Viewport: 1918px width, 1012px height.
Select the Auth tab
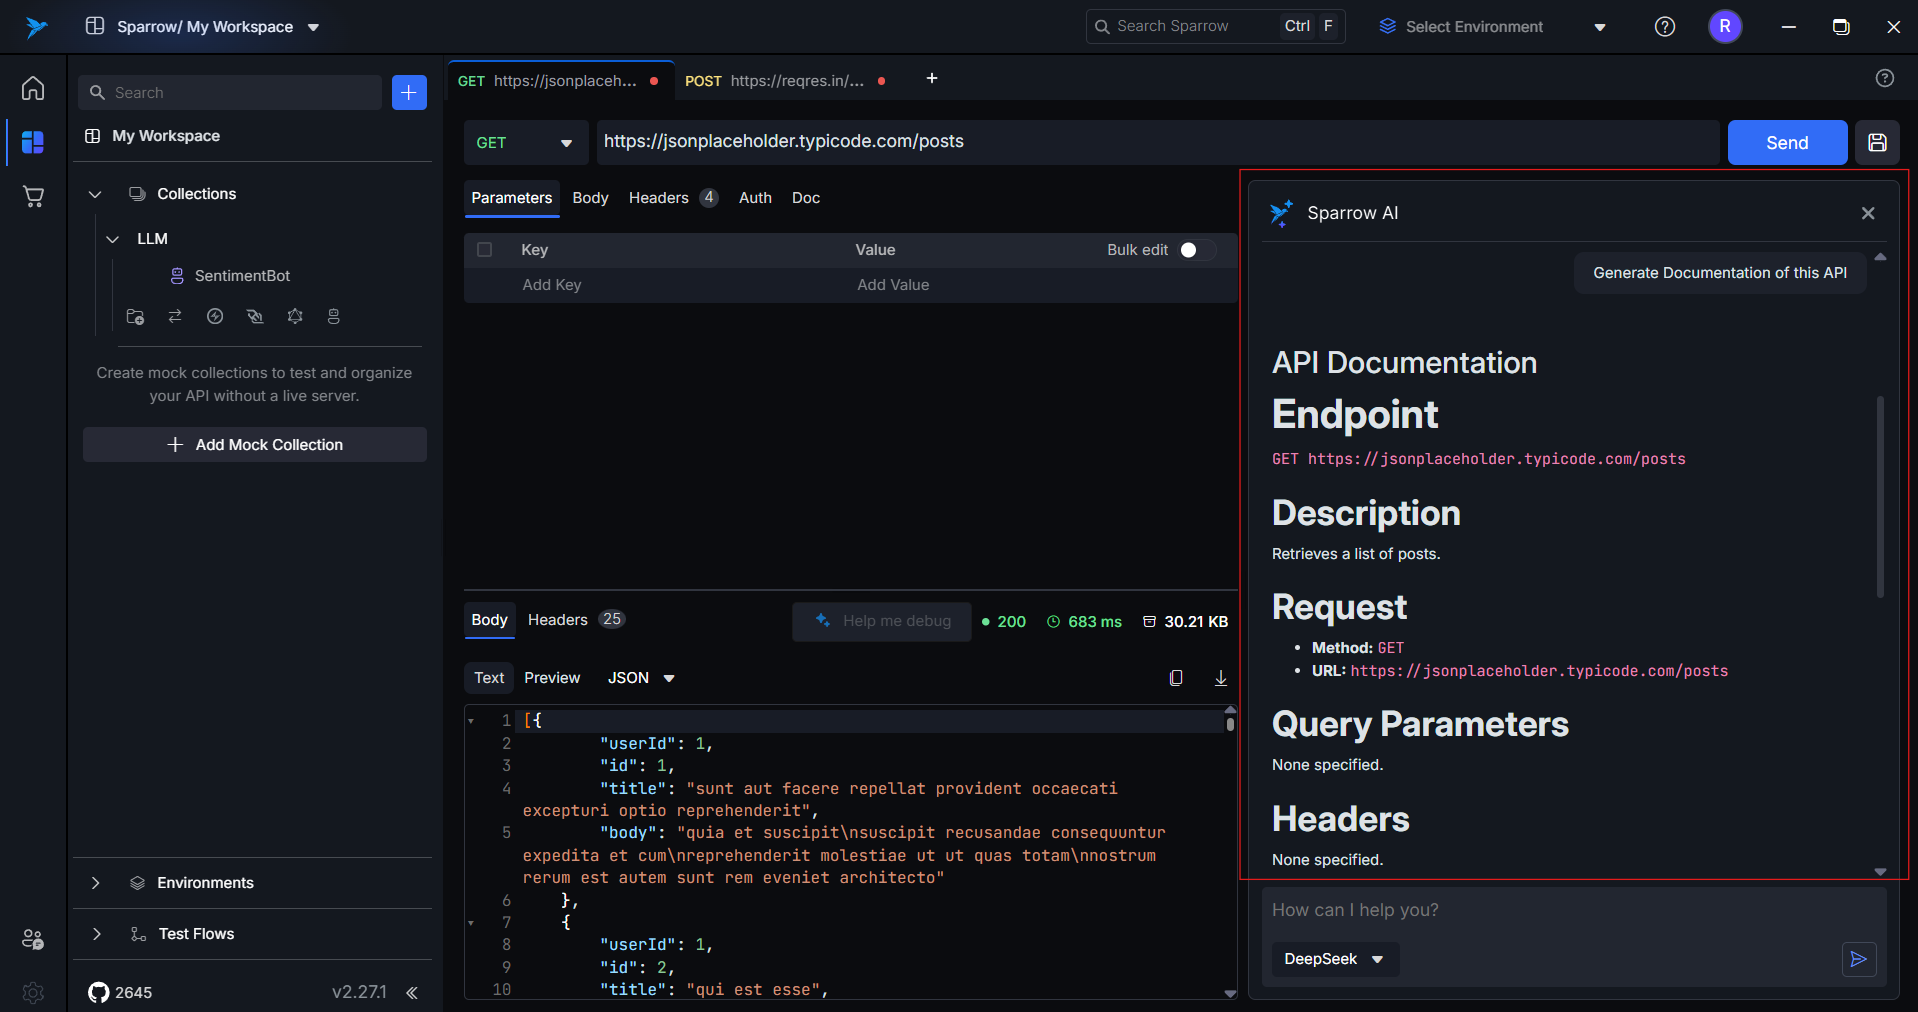point(755,198)
